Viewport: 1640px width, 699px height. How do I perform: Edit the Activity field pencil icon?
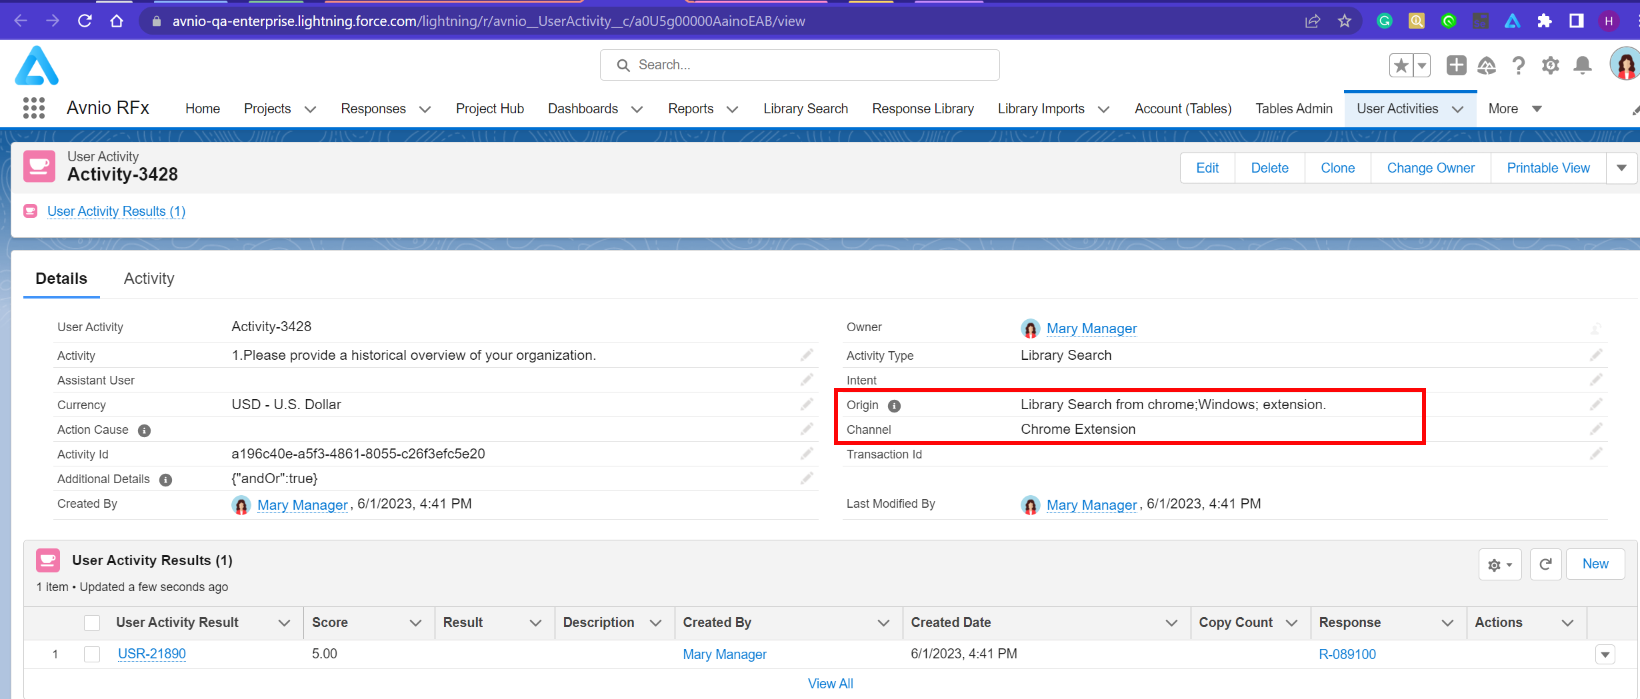click(806, 355)
